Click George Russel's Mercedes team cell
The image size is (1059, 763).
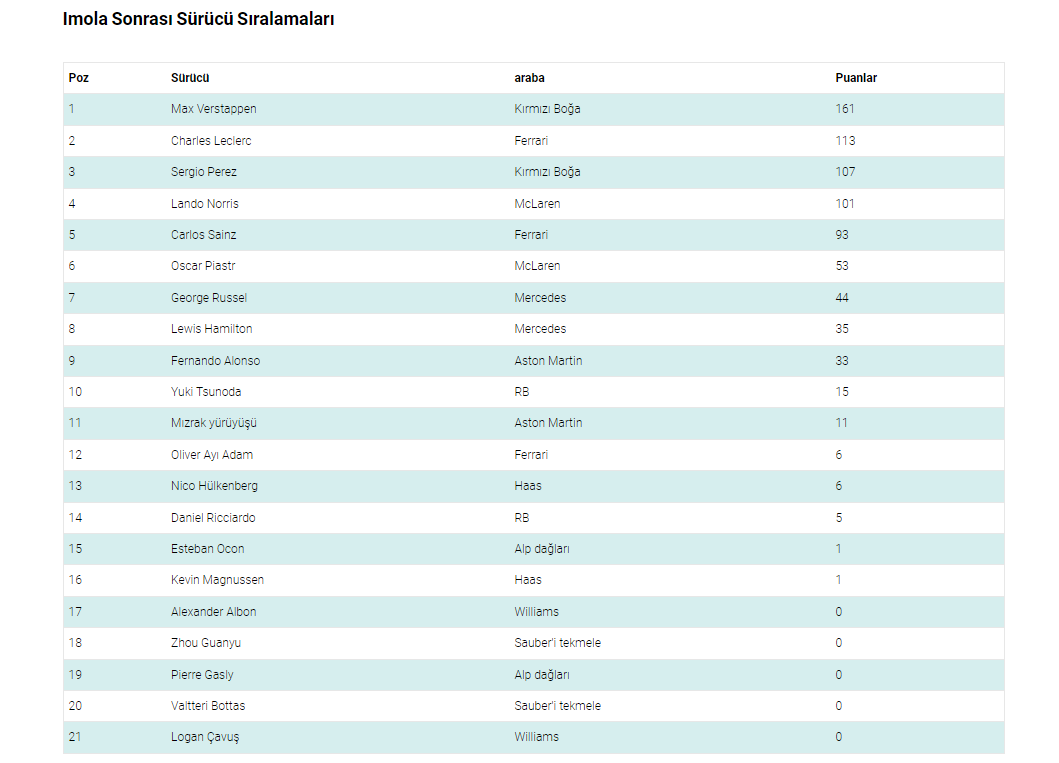tap(540, 298)
